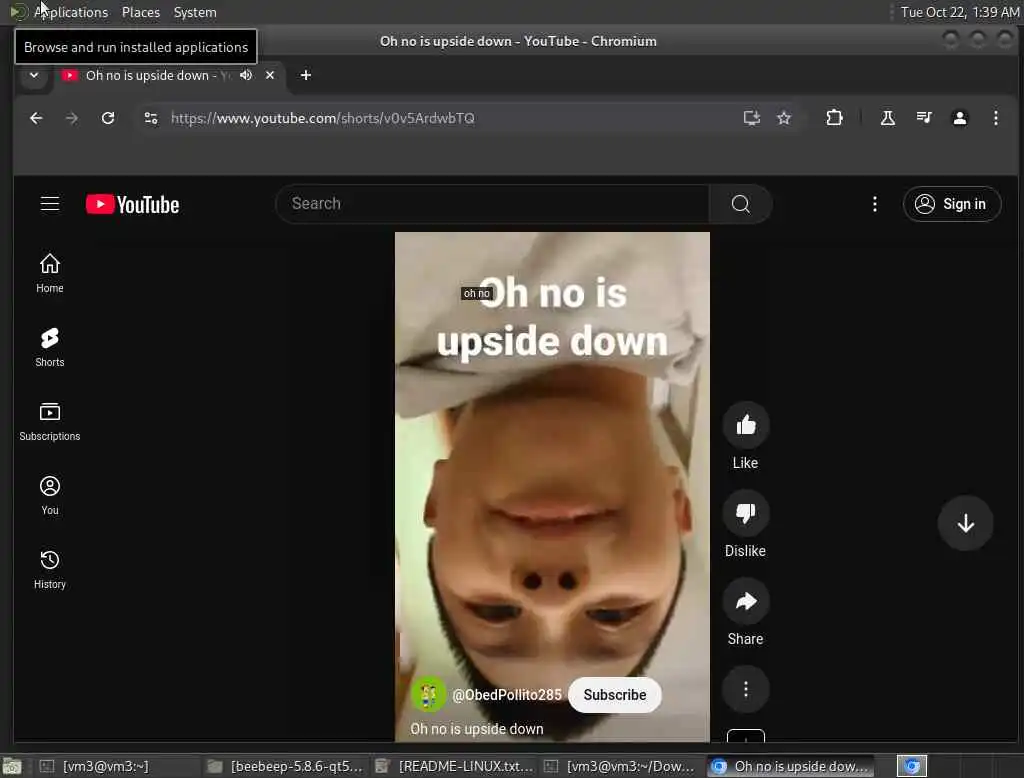Bookmark this page with the star
The image size is (1024, 778).
point(784,118)
